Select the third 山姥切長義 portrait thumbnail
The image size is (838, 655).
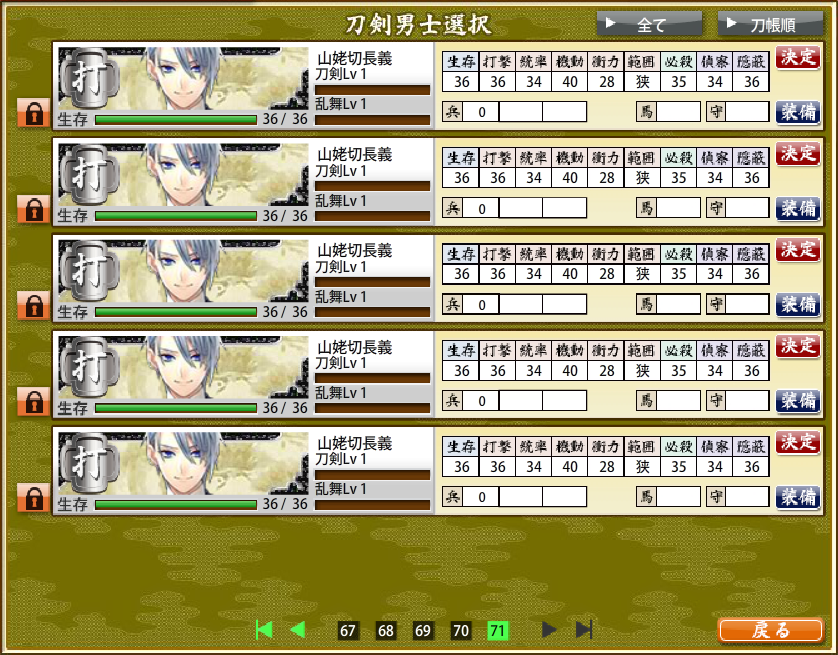(183, 271)
